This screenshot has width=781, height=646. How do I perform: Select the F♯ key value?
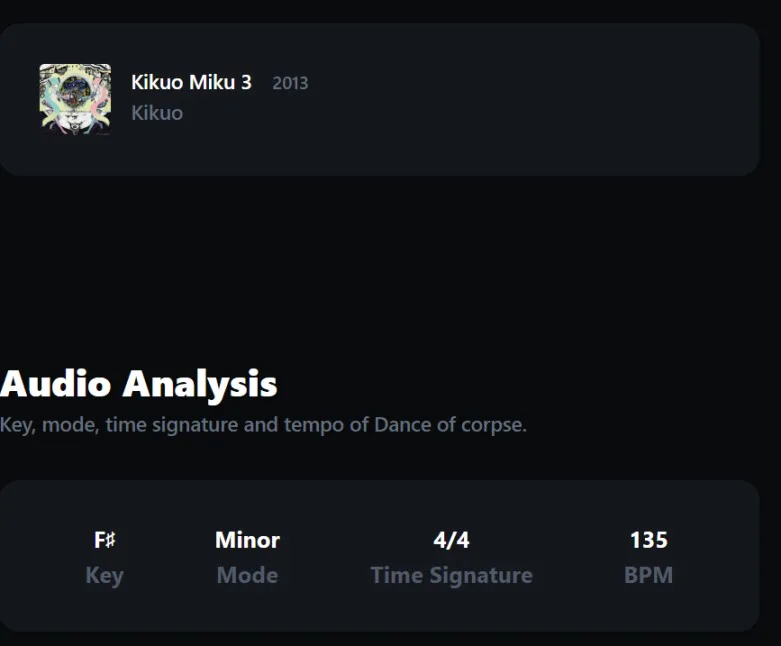(105, 540)
